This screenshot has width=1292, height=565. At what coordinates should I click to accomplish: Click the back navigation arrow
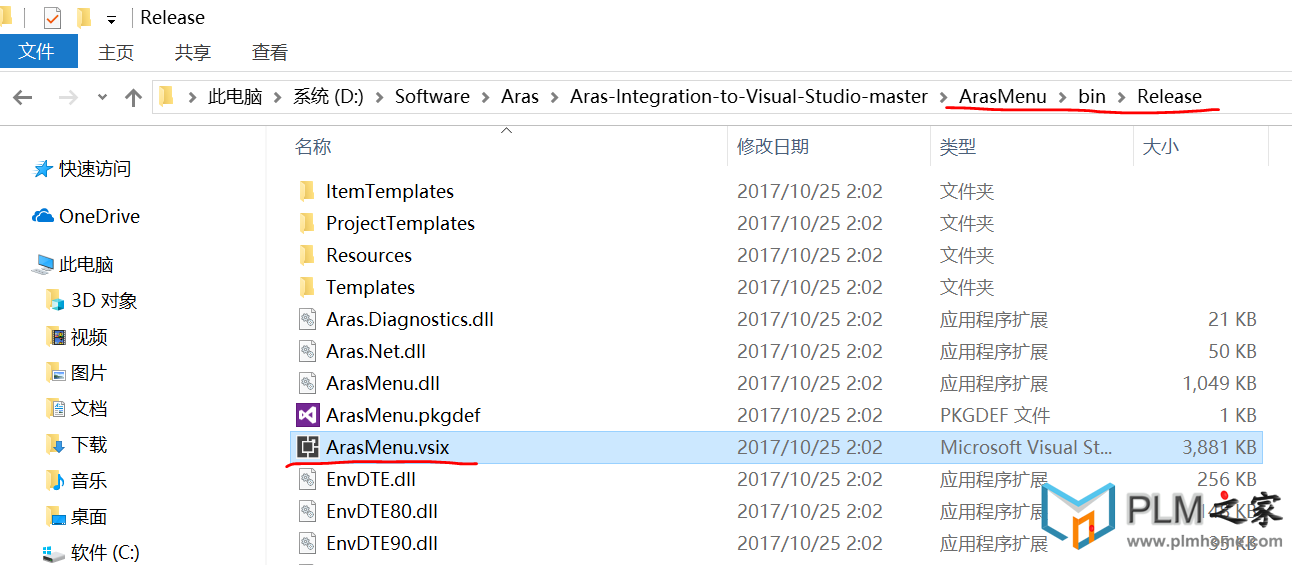[x=22, y=97]
